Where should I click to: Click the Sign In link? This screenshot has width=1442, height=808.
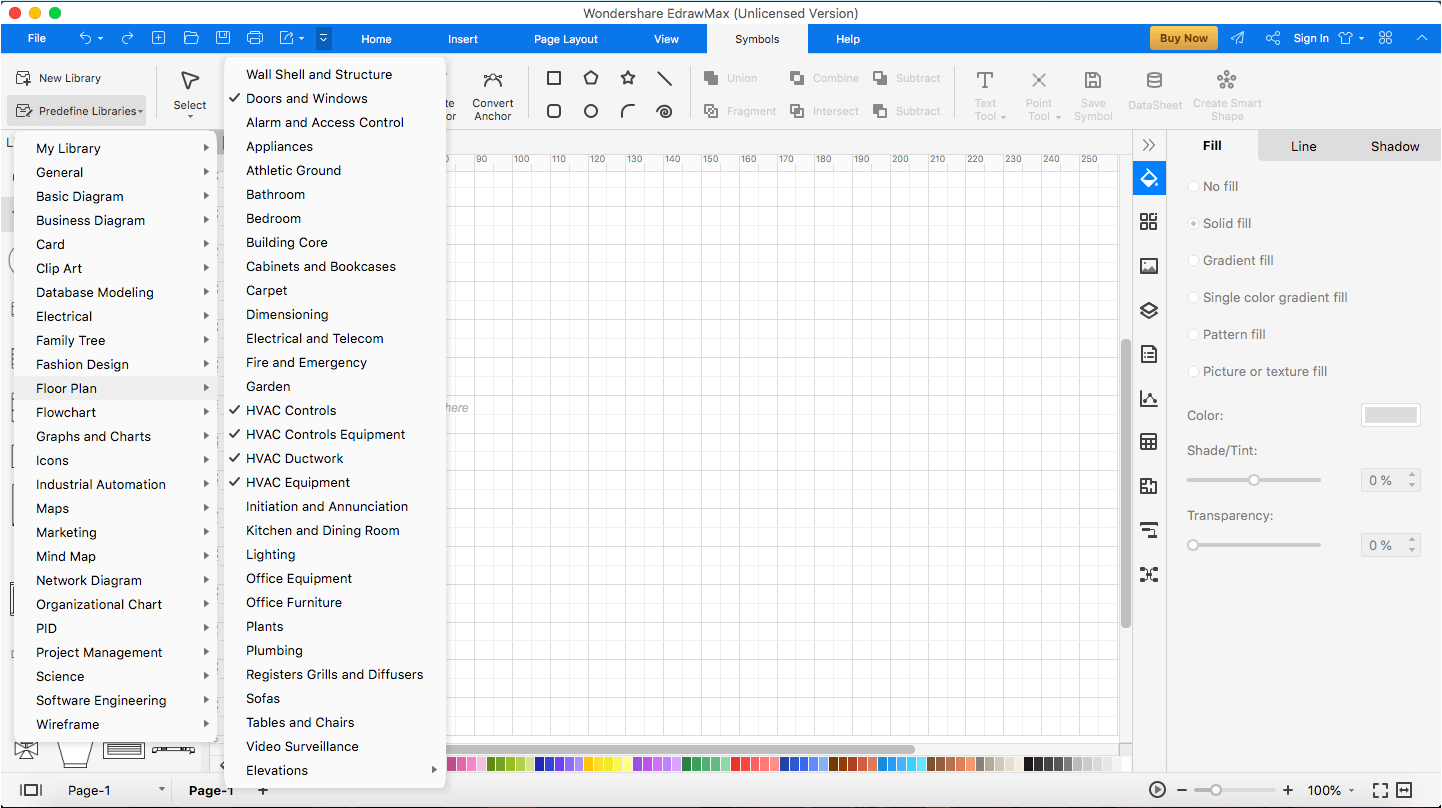point(1311,38)
